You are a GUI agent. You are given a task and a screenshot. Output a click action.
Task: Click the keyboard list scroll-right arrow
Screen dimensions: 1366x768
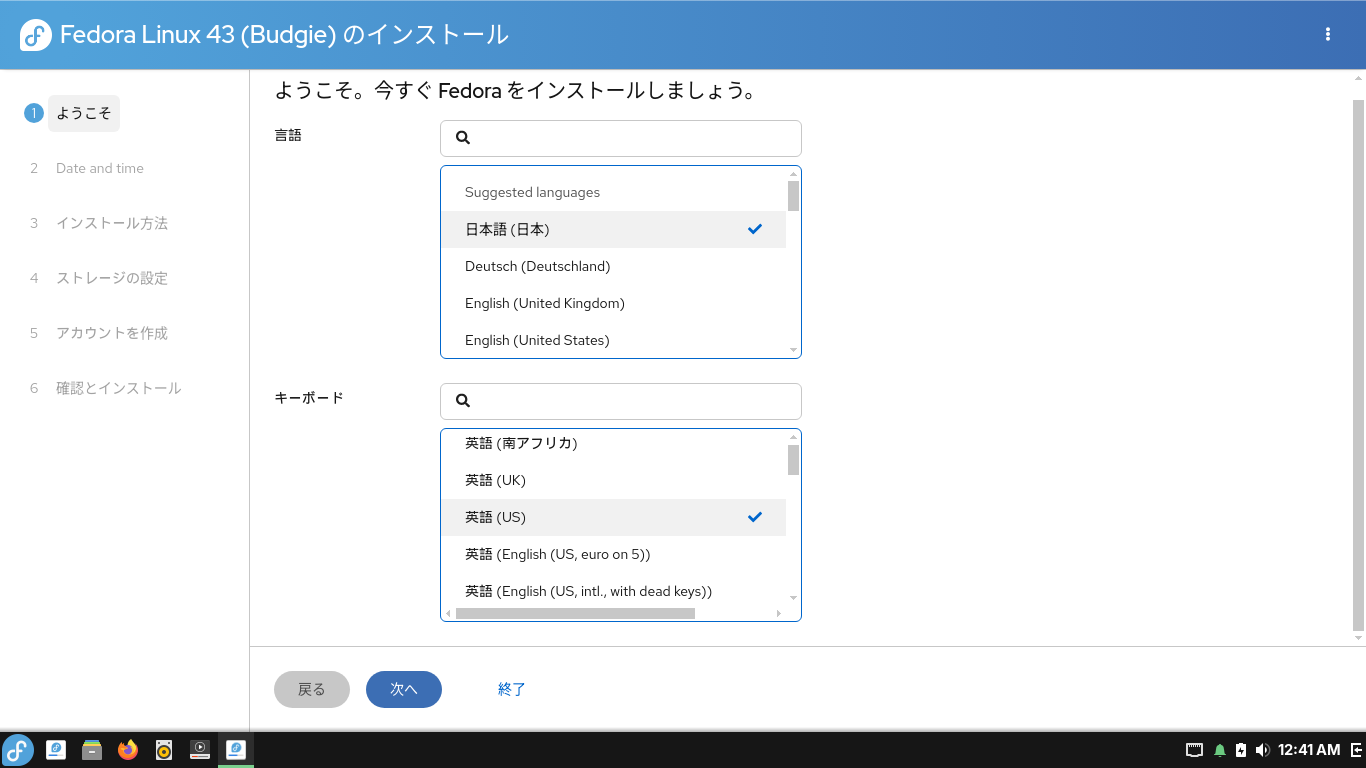pos(779,613)
